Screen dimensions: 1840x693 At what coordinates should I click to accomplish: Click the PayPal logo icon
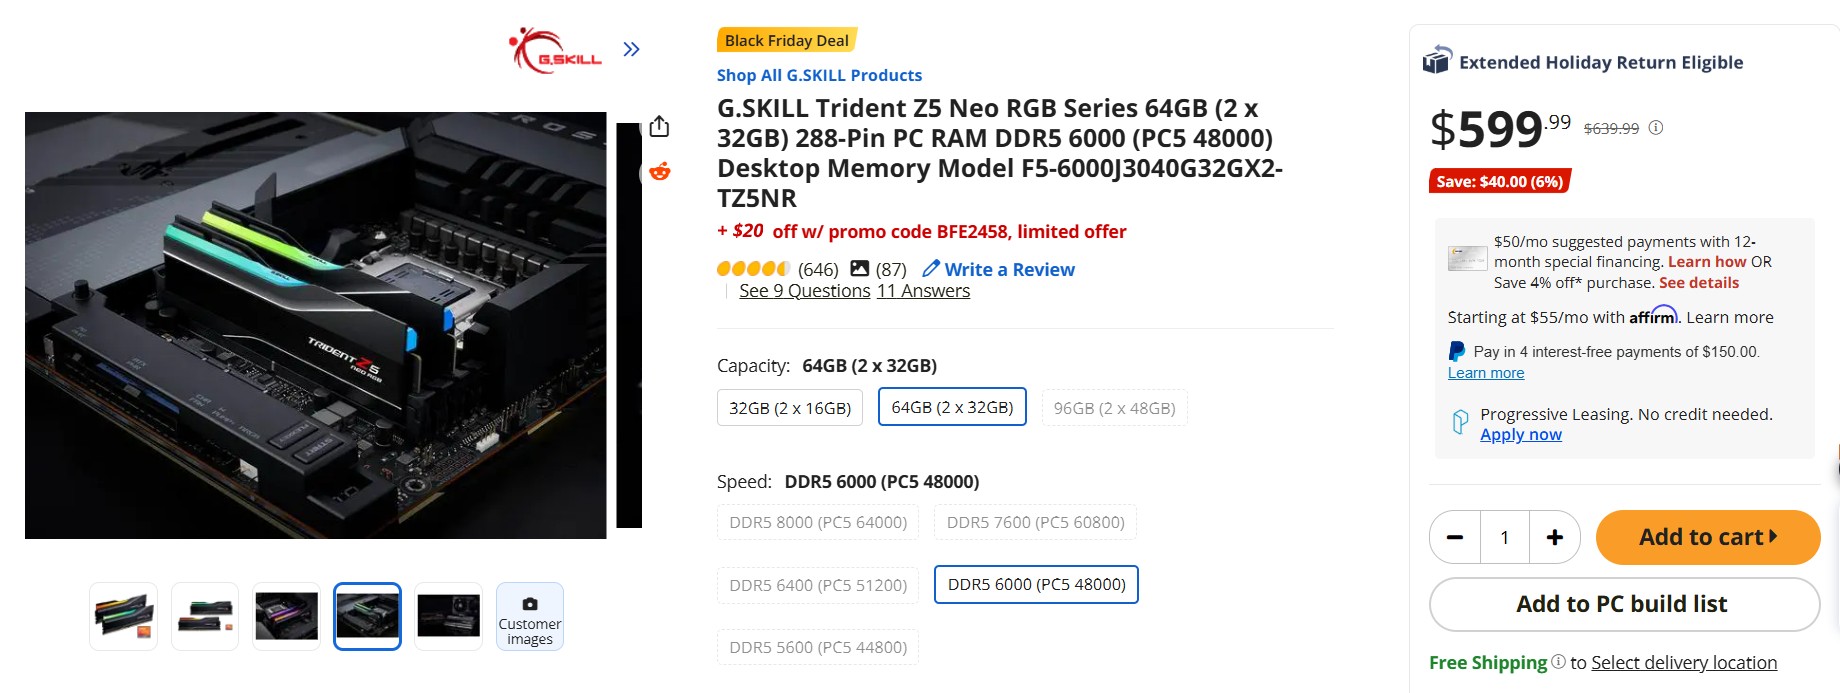click(x=1458, y=351)
